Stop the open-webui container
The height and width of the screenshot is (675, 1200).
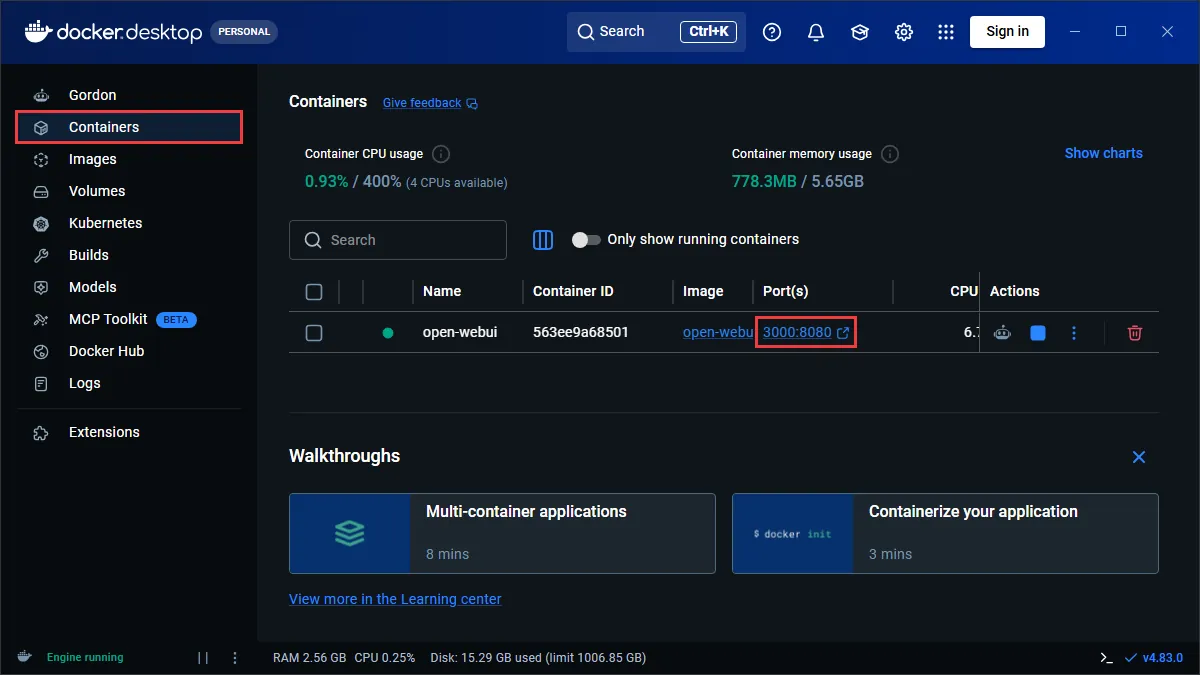[1038, 333]
